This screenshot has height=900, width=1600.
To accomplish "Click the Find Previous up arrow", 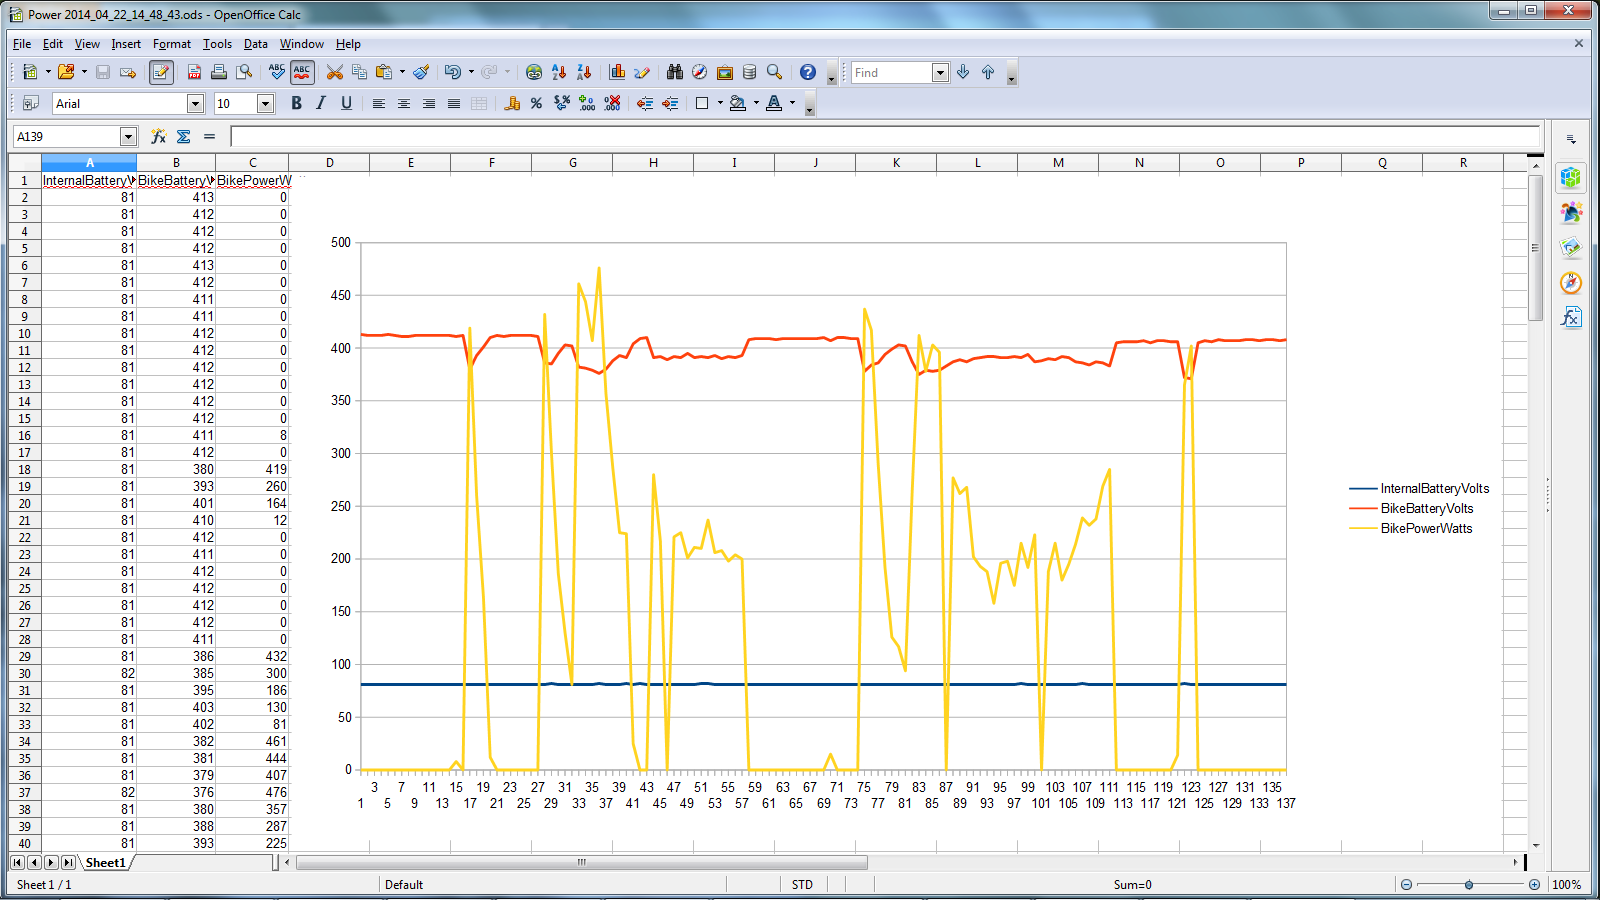I will point(988,72).
